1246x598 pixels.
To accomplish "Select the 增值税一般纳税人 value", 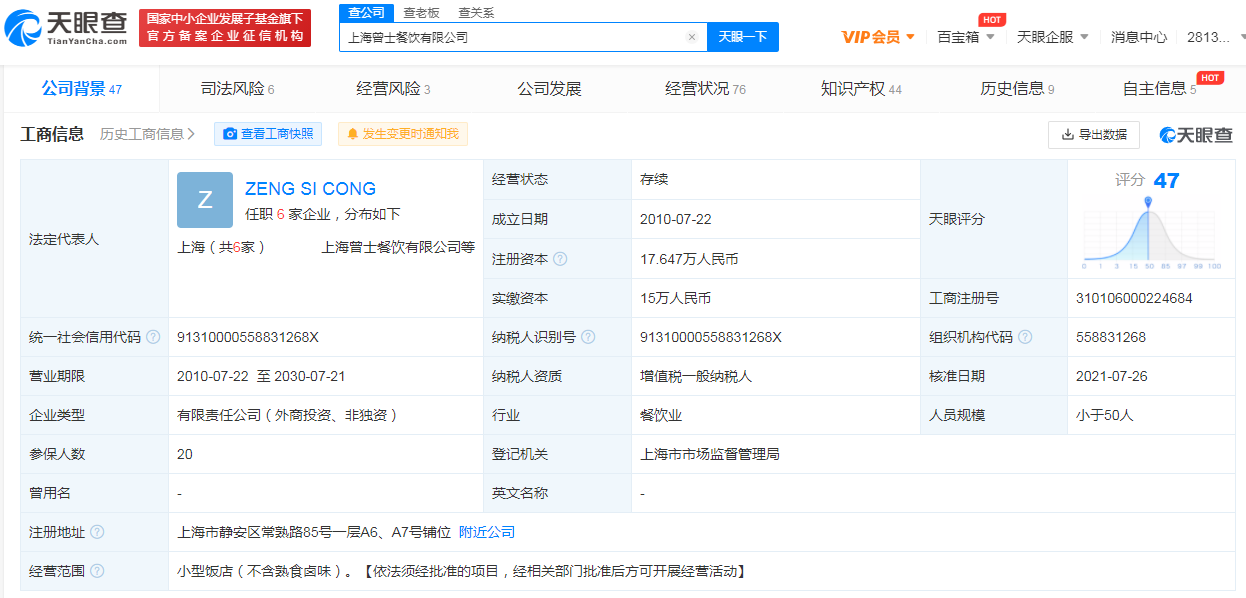I will (x=696, y=376).
